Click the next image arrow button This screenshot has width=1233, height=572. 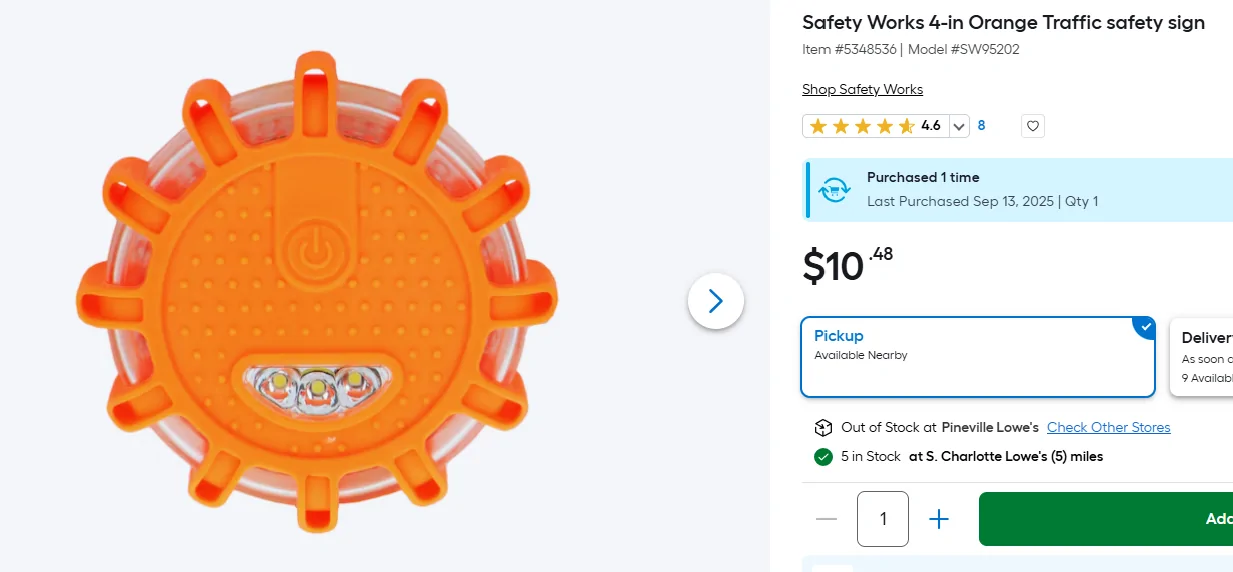click(716, 301)
